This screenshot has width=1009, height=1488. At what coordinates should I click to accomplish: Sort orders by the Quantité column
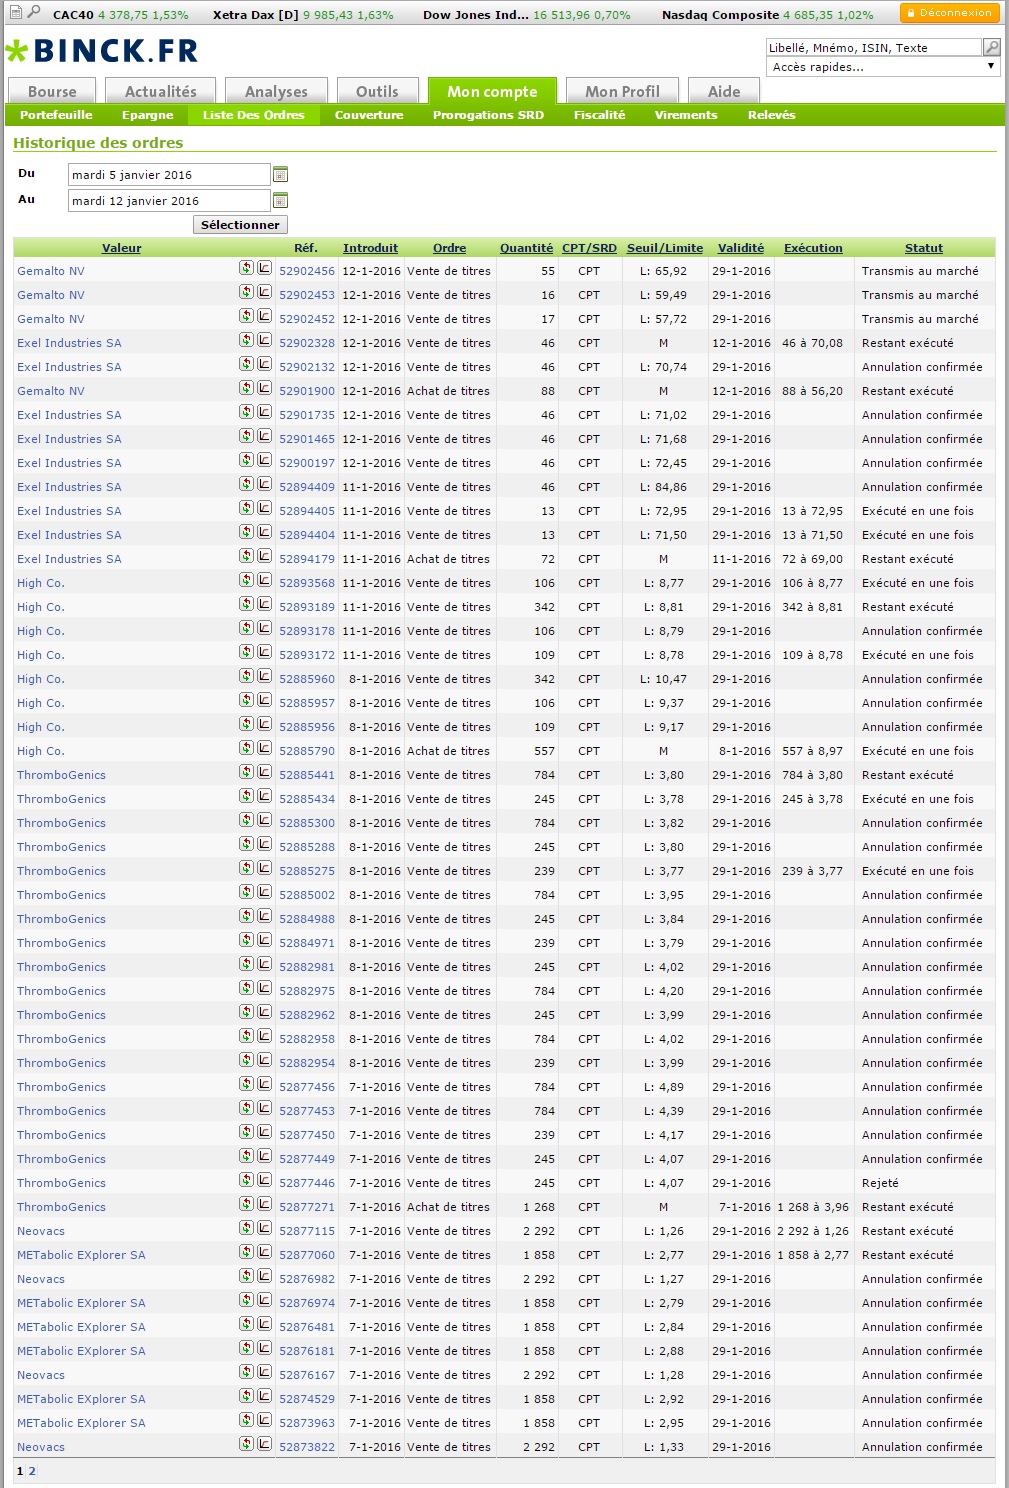click(x=526, y=248)
